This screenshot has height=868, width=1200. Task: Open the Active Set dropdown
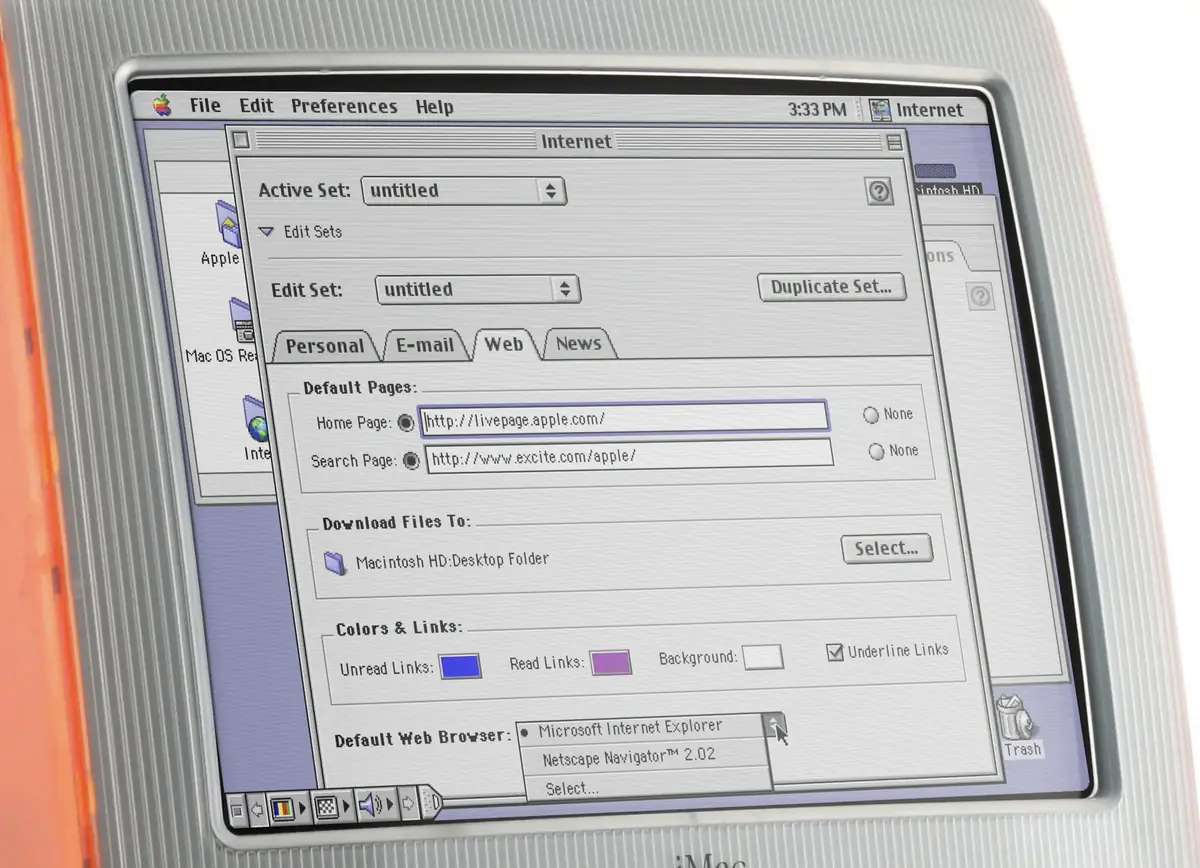tap(464, 191)
